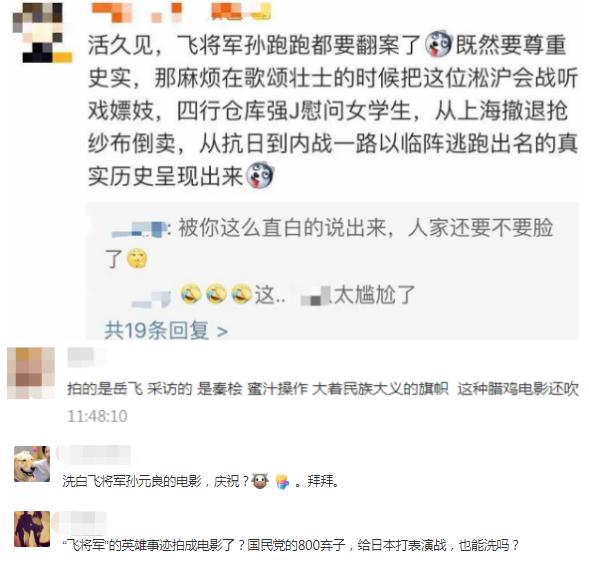Click the blurred orange username at the top
The height and width of the screenshot is (563, 589).
pos(180,11)
